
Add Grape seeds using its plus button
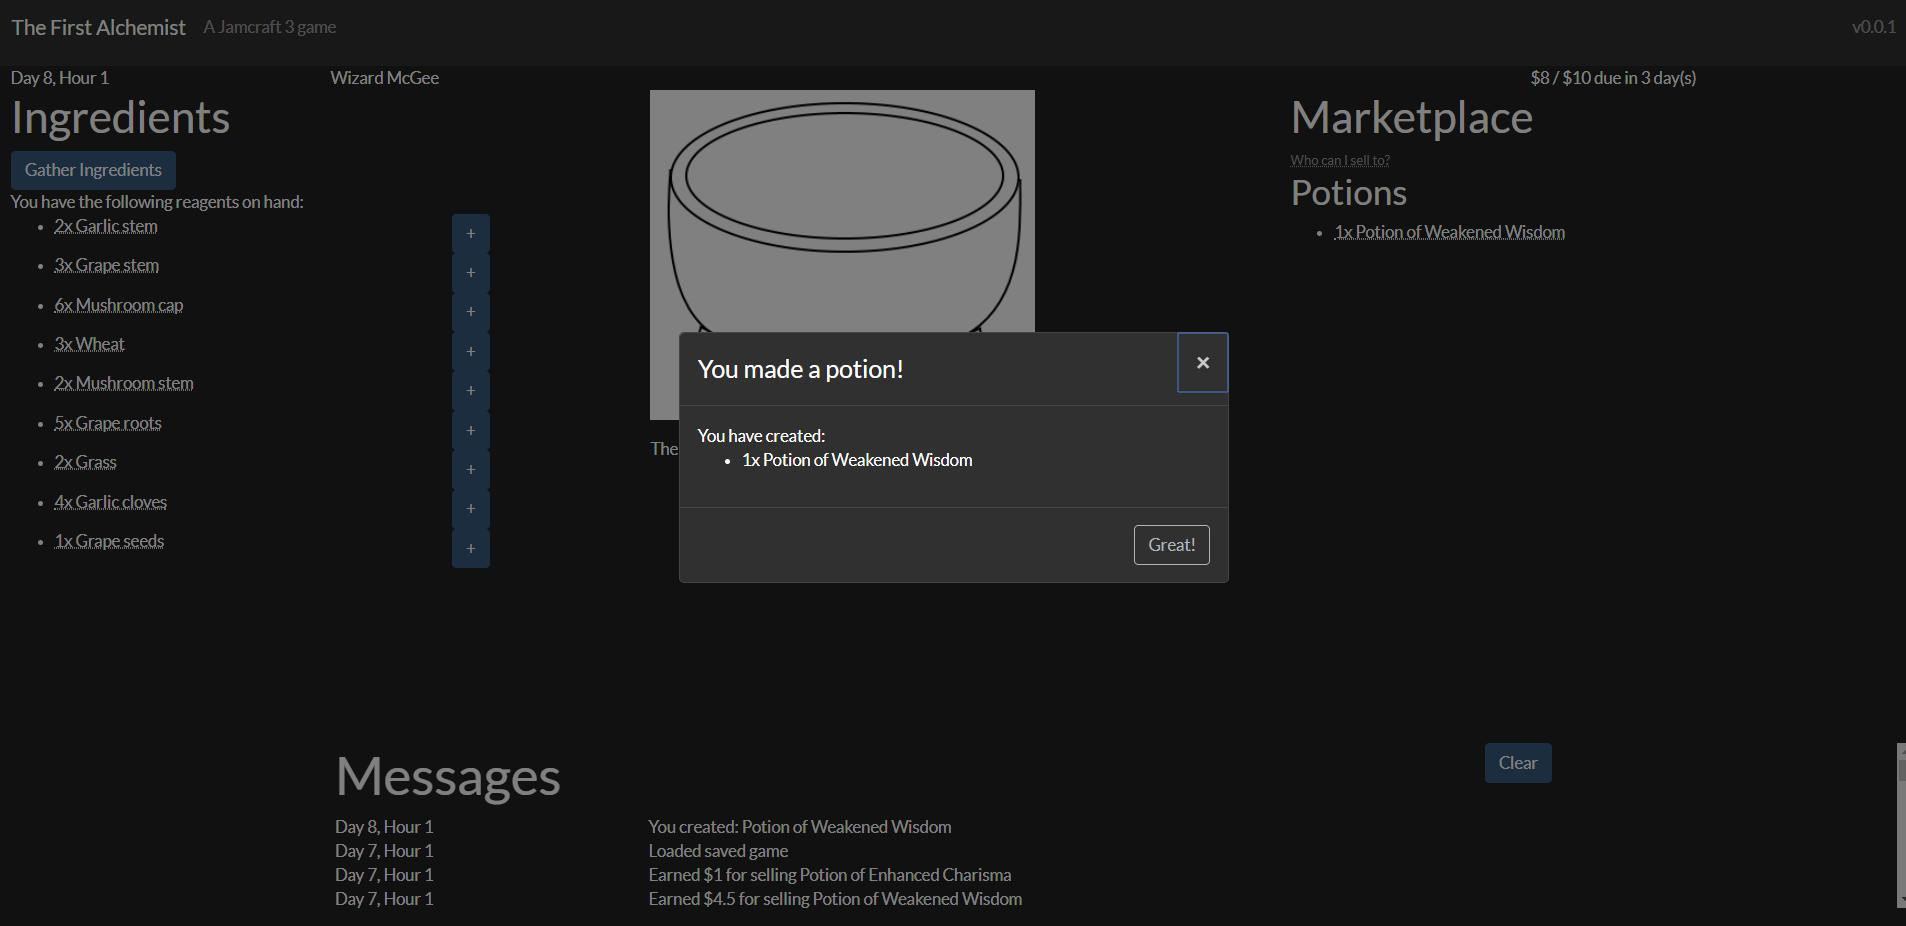470,548
